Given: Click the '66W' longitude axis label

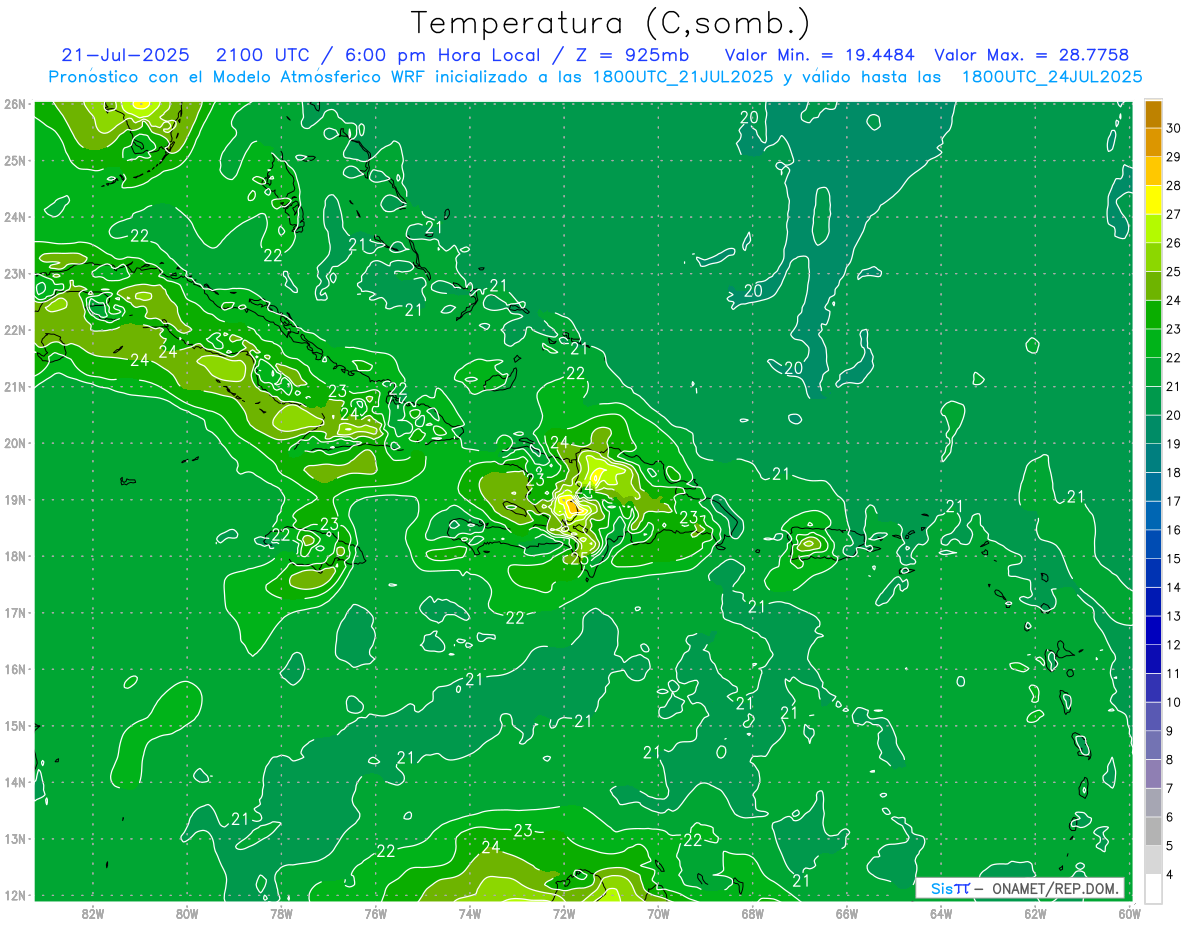Looking at the screenshot, I should [847, 913].
